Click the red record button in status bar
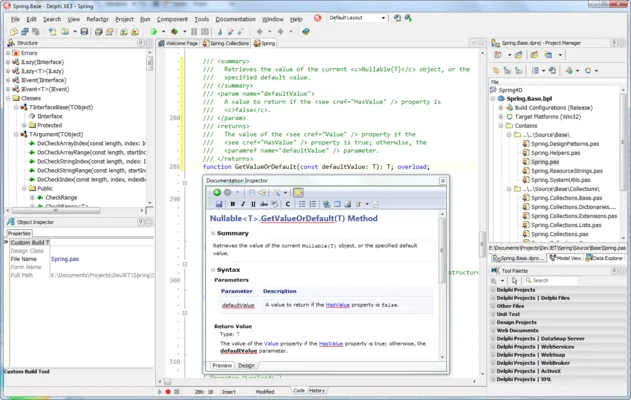Image resolution: width=631 pixels, height=400 pixels. point(168,391)
